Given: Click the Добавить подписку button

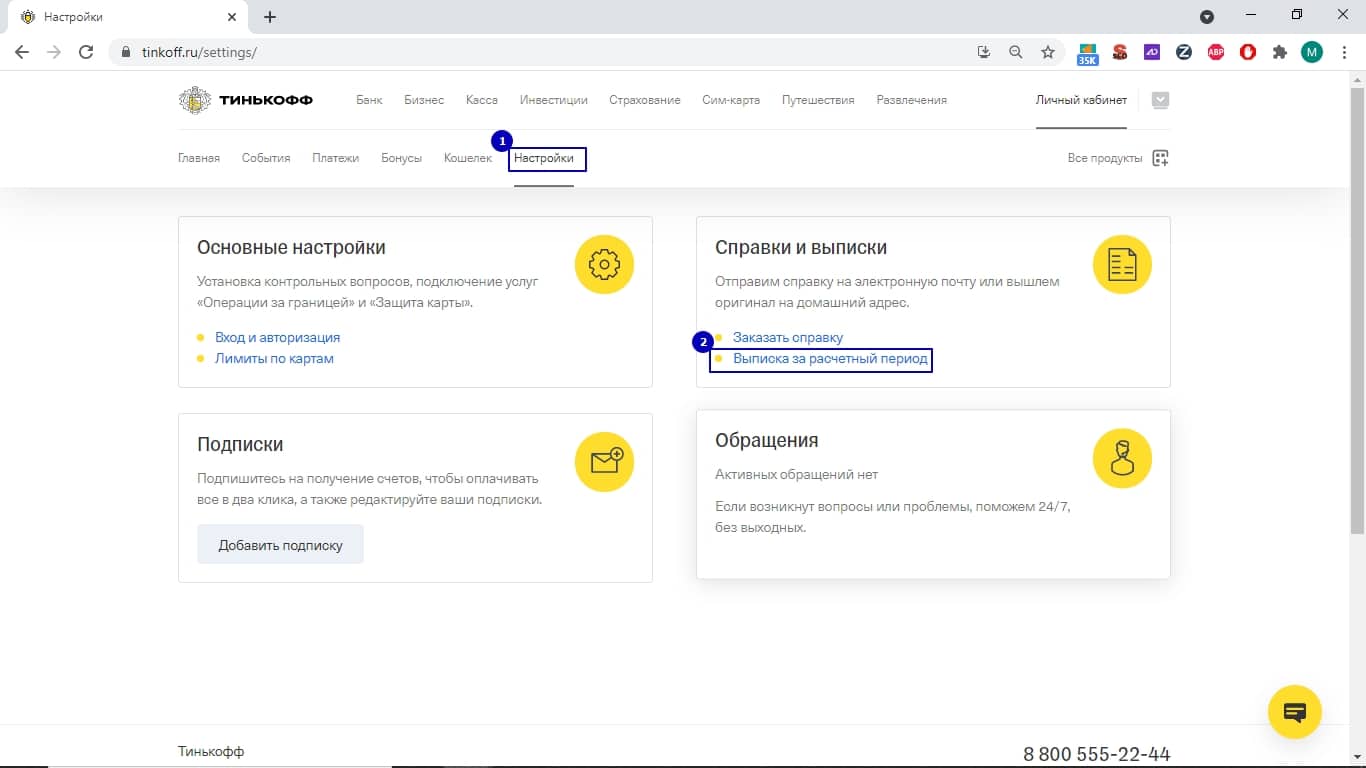Looking at the screenshot, I should [280, 545].
